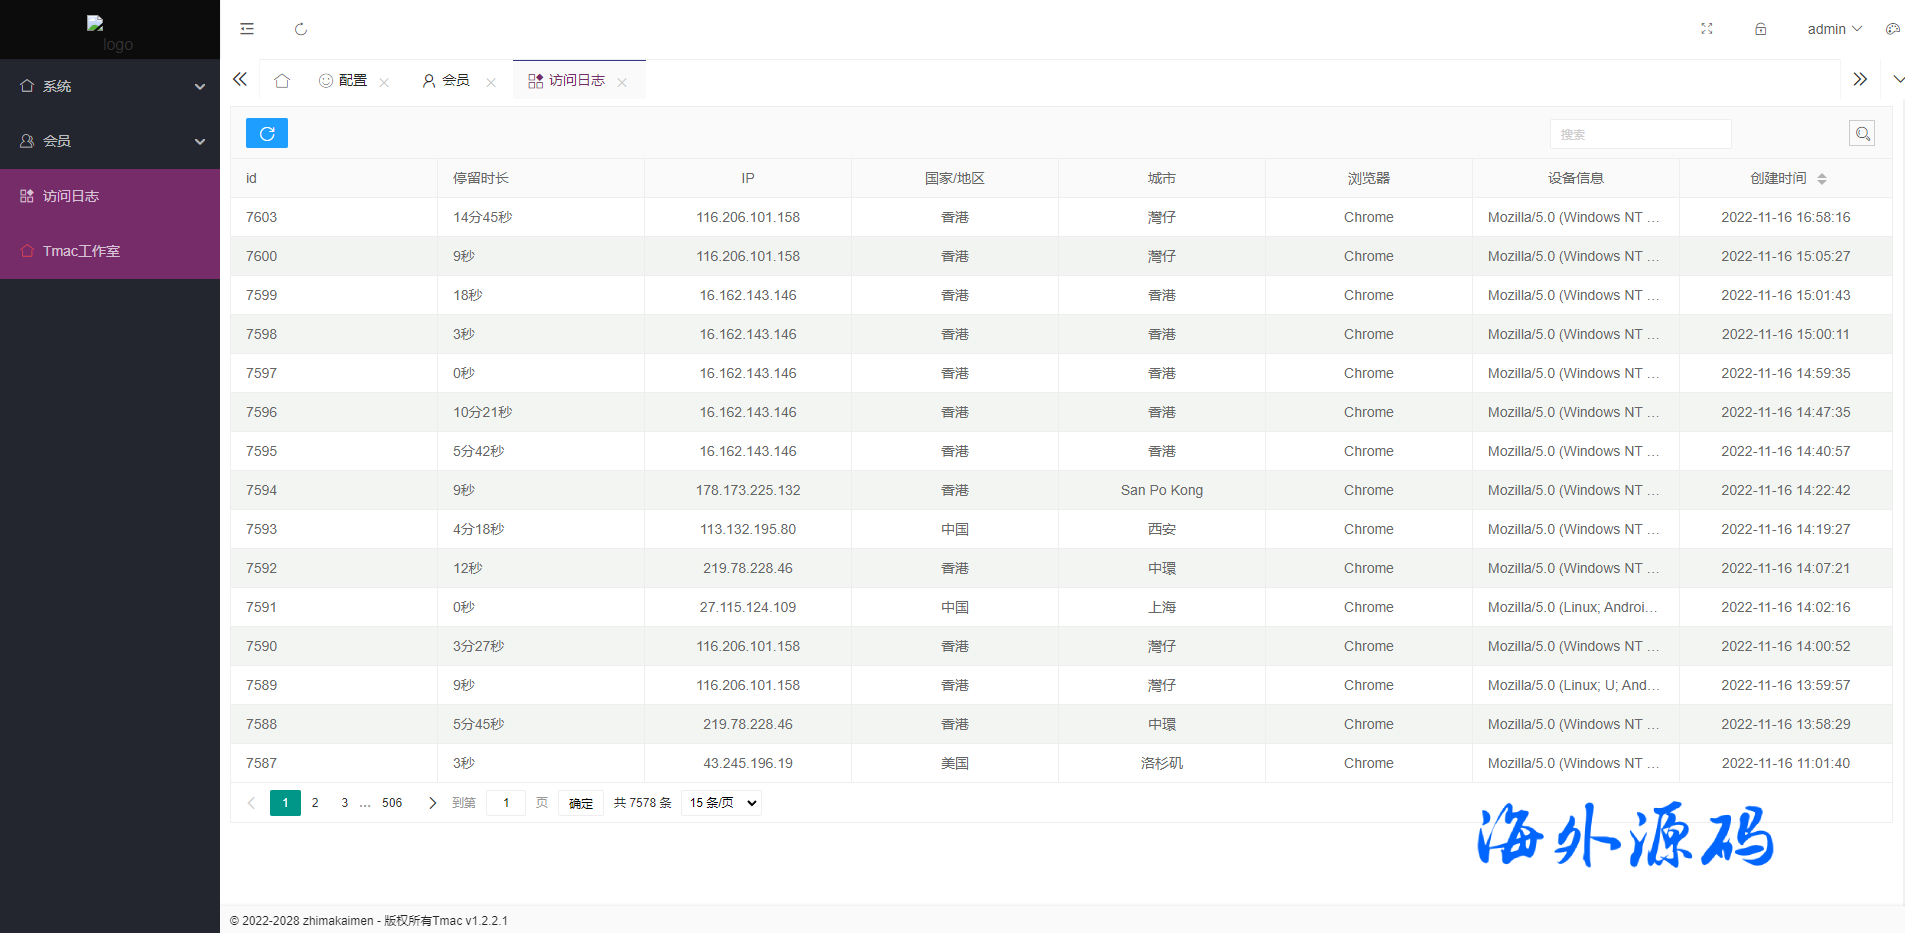Click the lock screen icon
The height and width of the screenshot is (933, 1905).
(x=1760, y=29)
